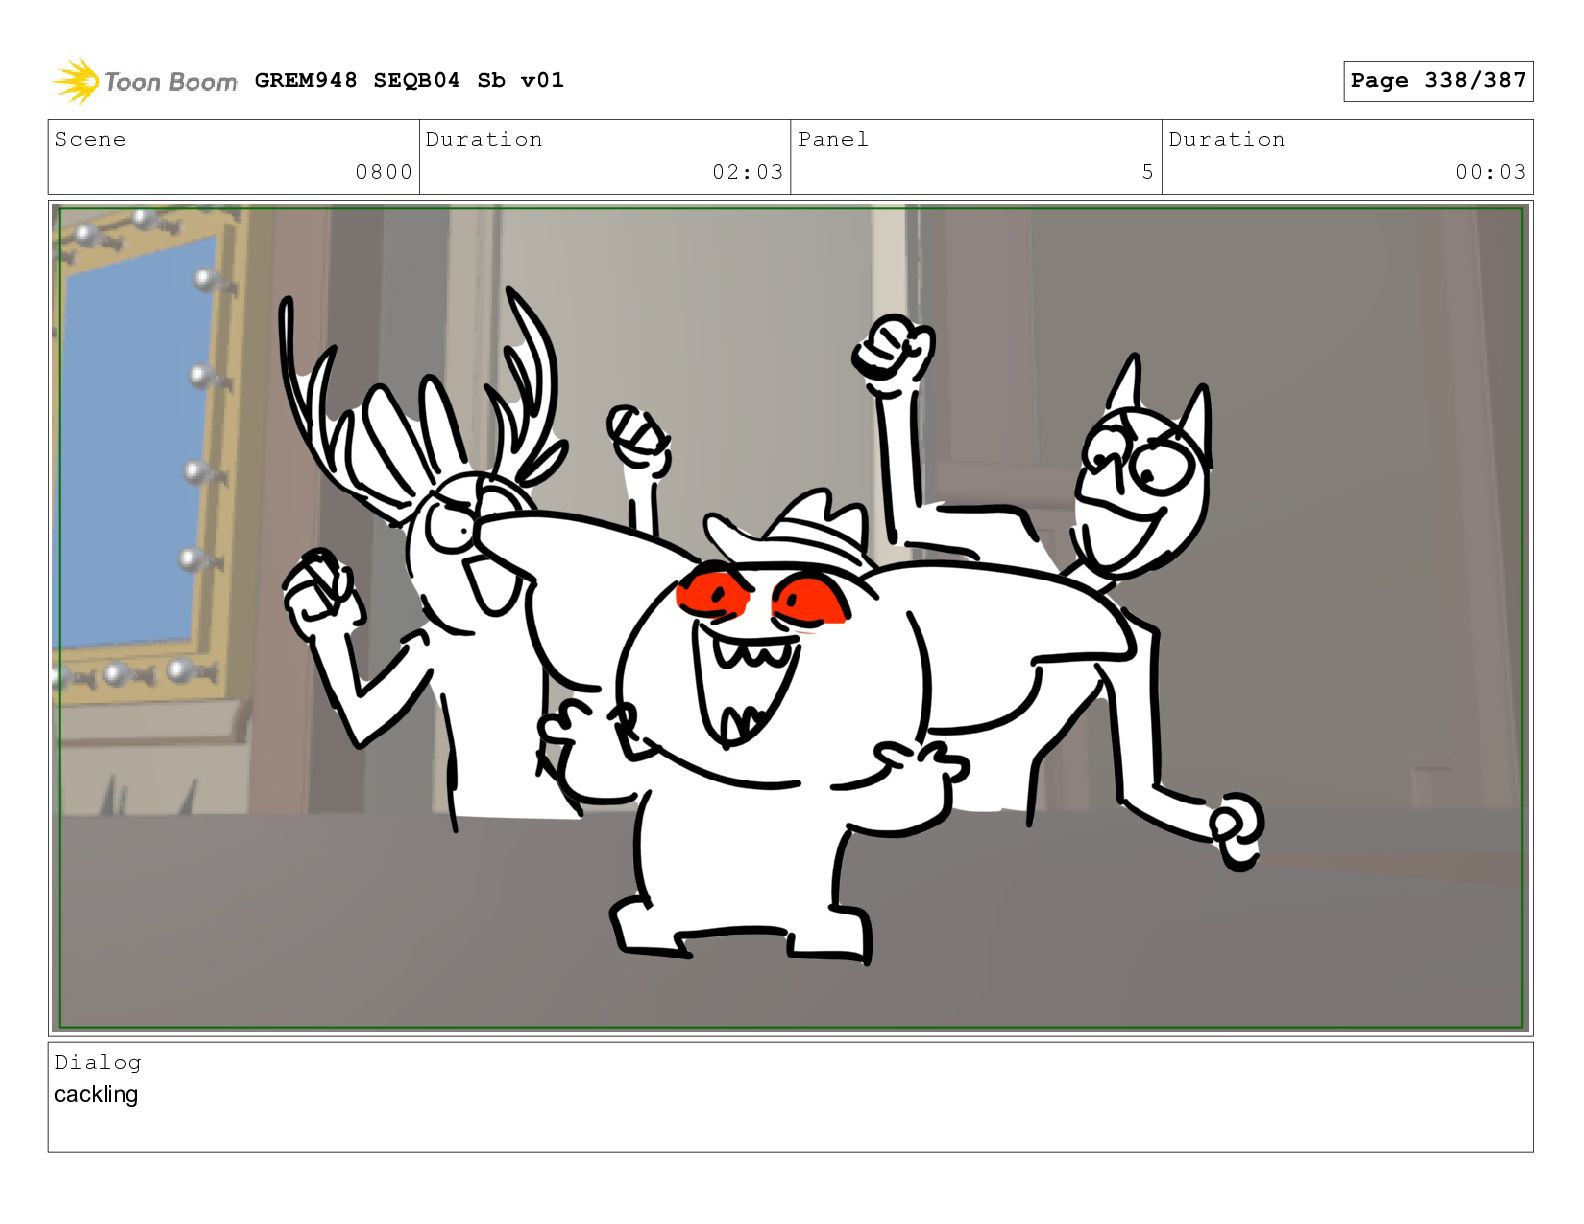Screen dimensions: 1584x1224
Task: Click the Toon Boom logo
Action: coord(145,81)
